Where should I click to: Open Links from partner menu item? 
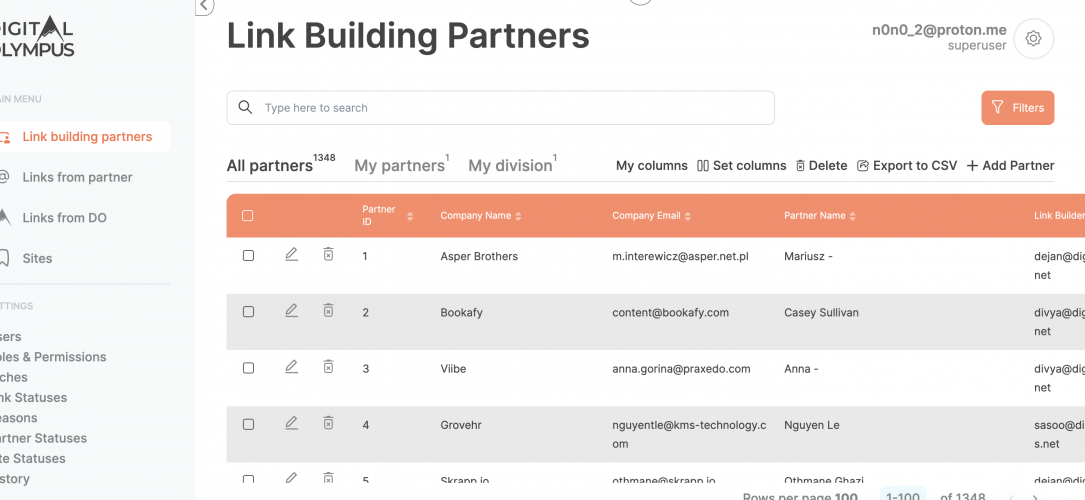coord(77,177)
